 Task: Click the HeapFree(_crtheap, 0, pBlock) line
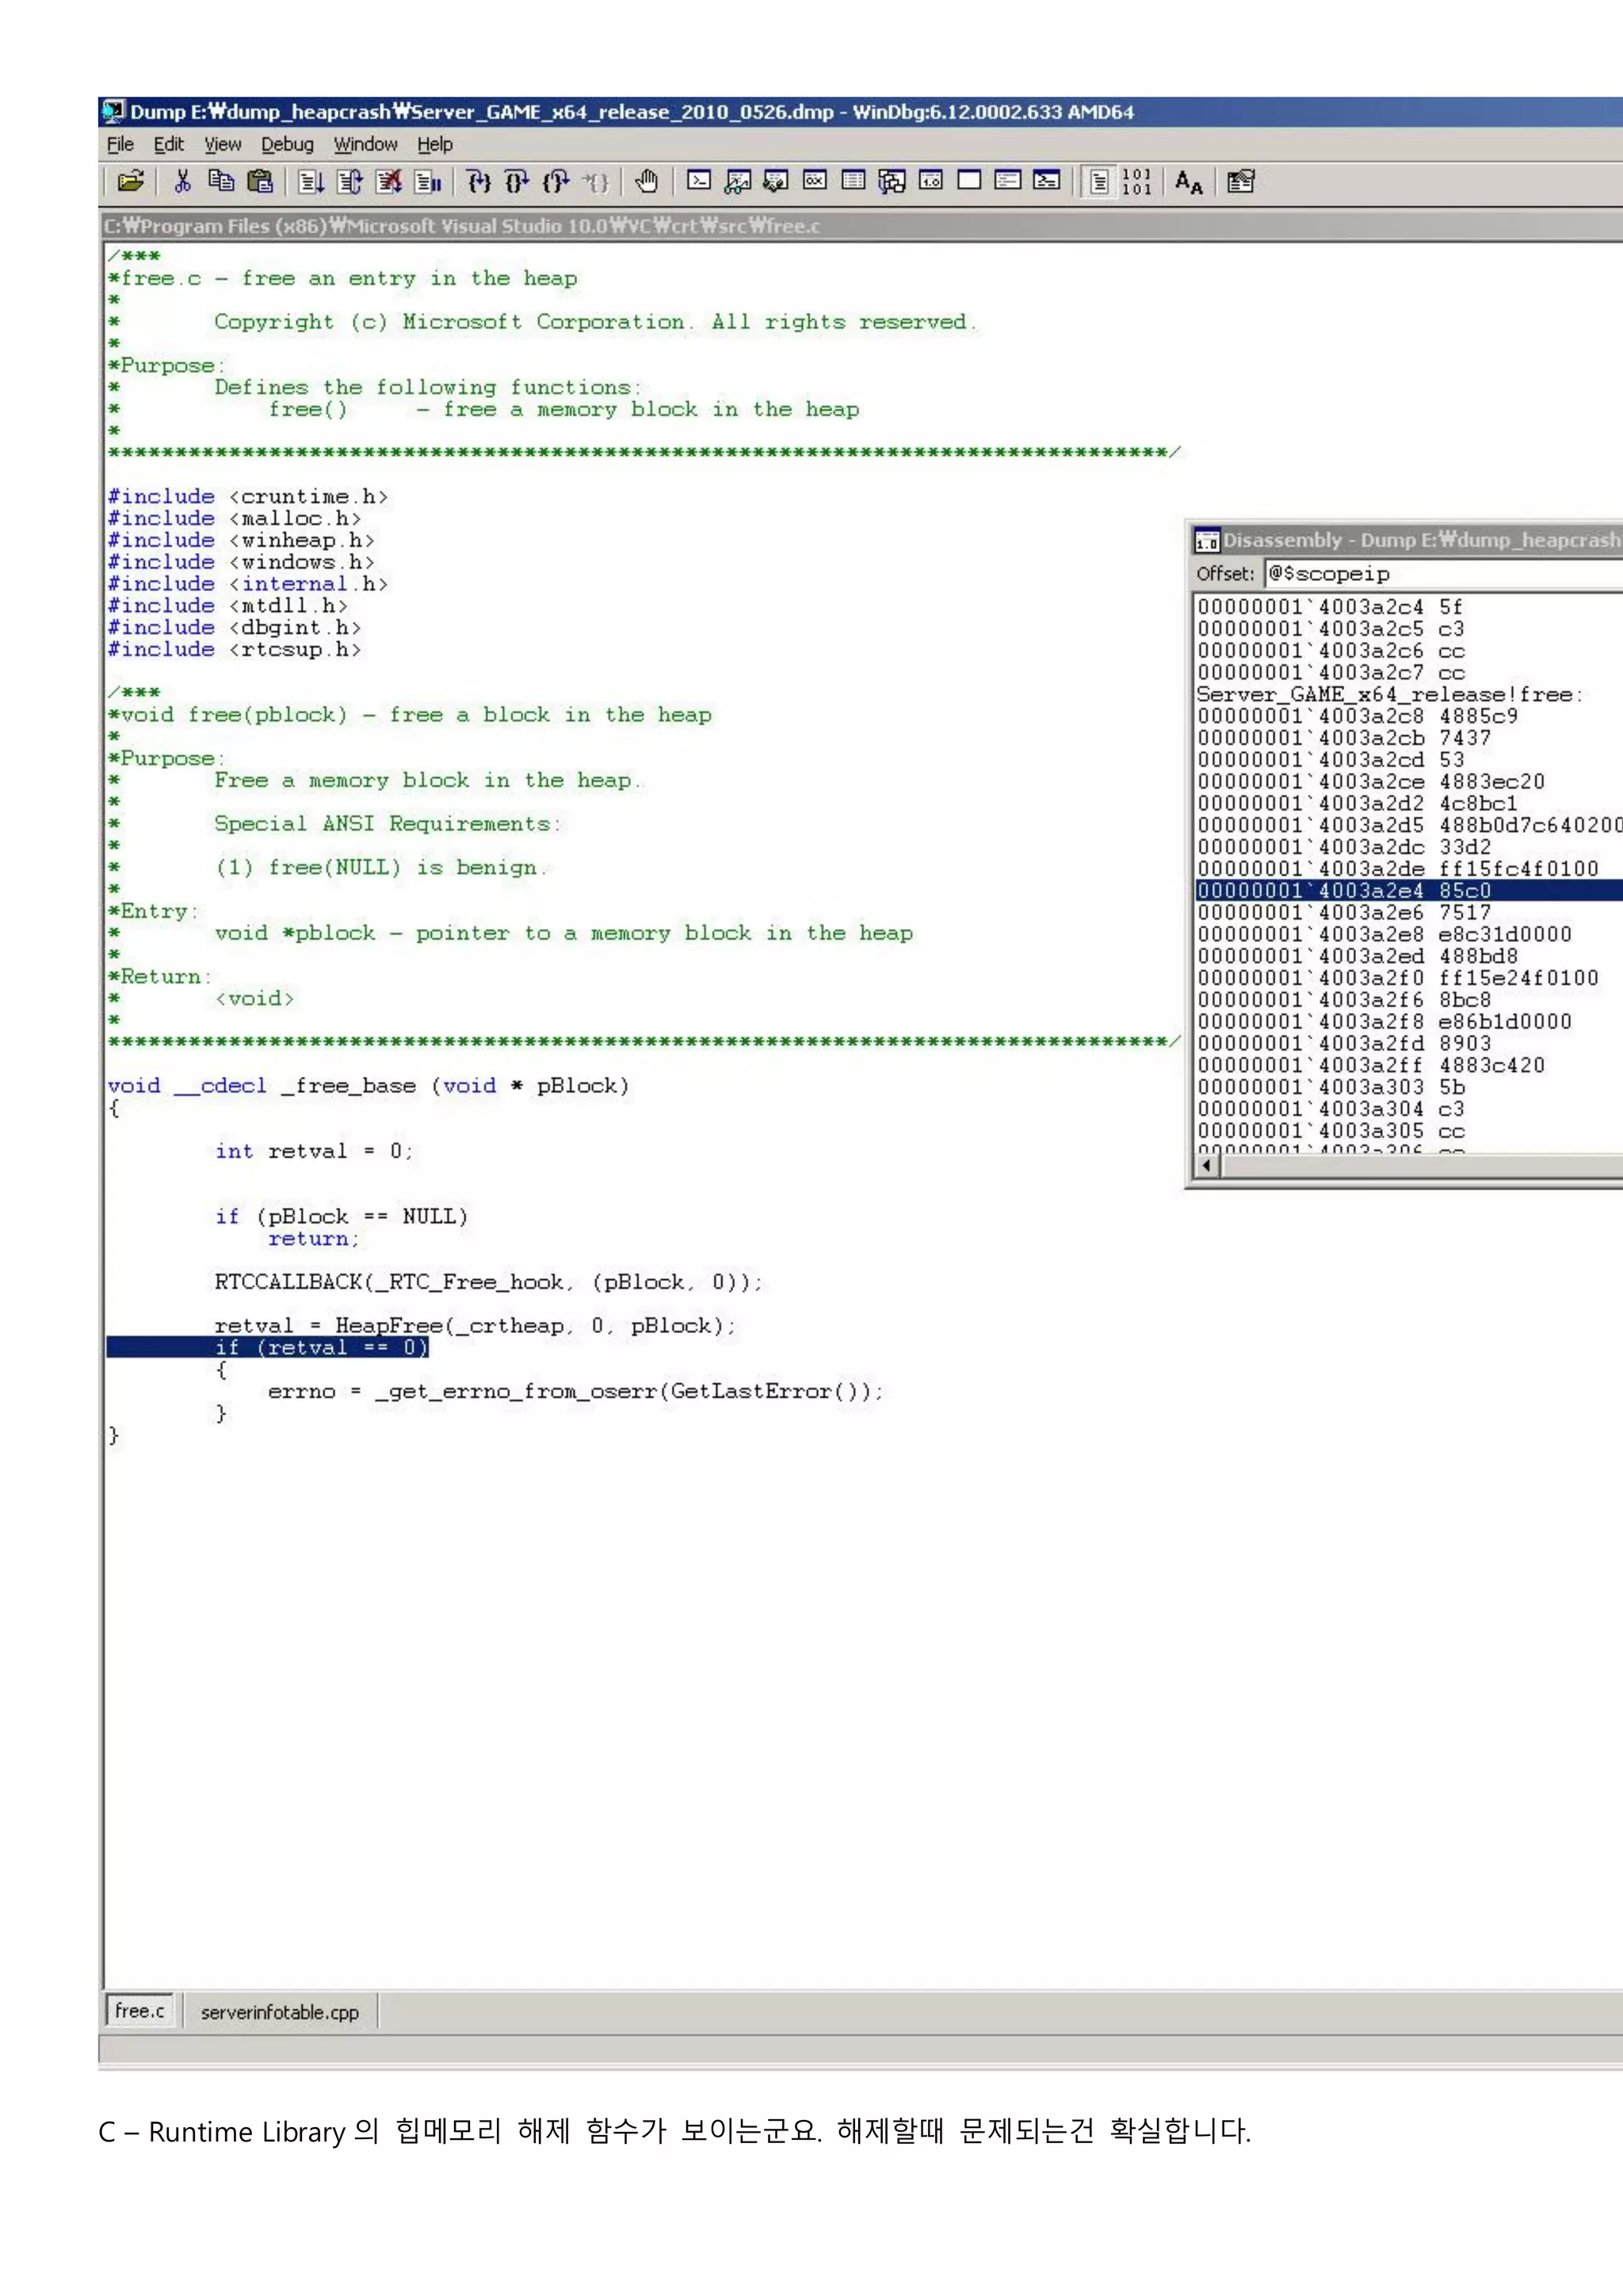coord(475,1325)
